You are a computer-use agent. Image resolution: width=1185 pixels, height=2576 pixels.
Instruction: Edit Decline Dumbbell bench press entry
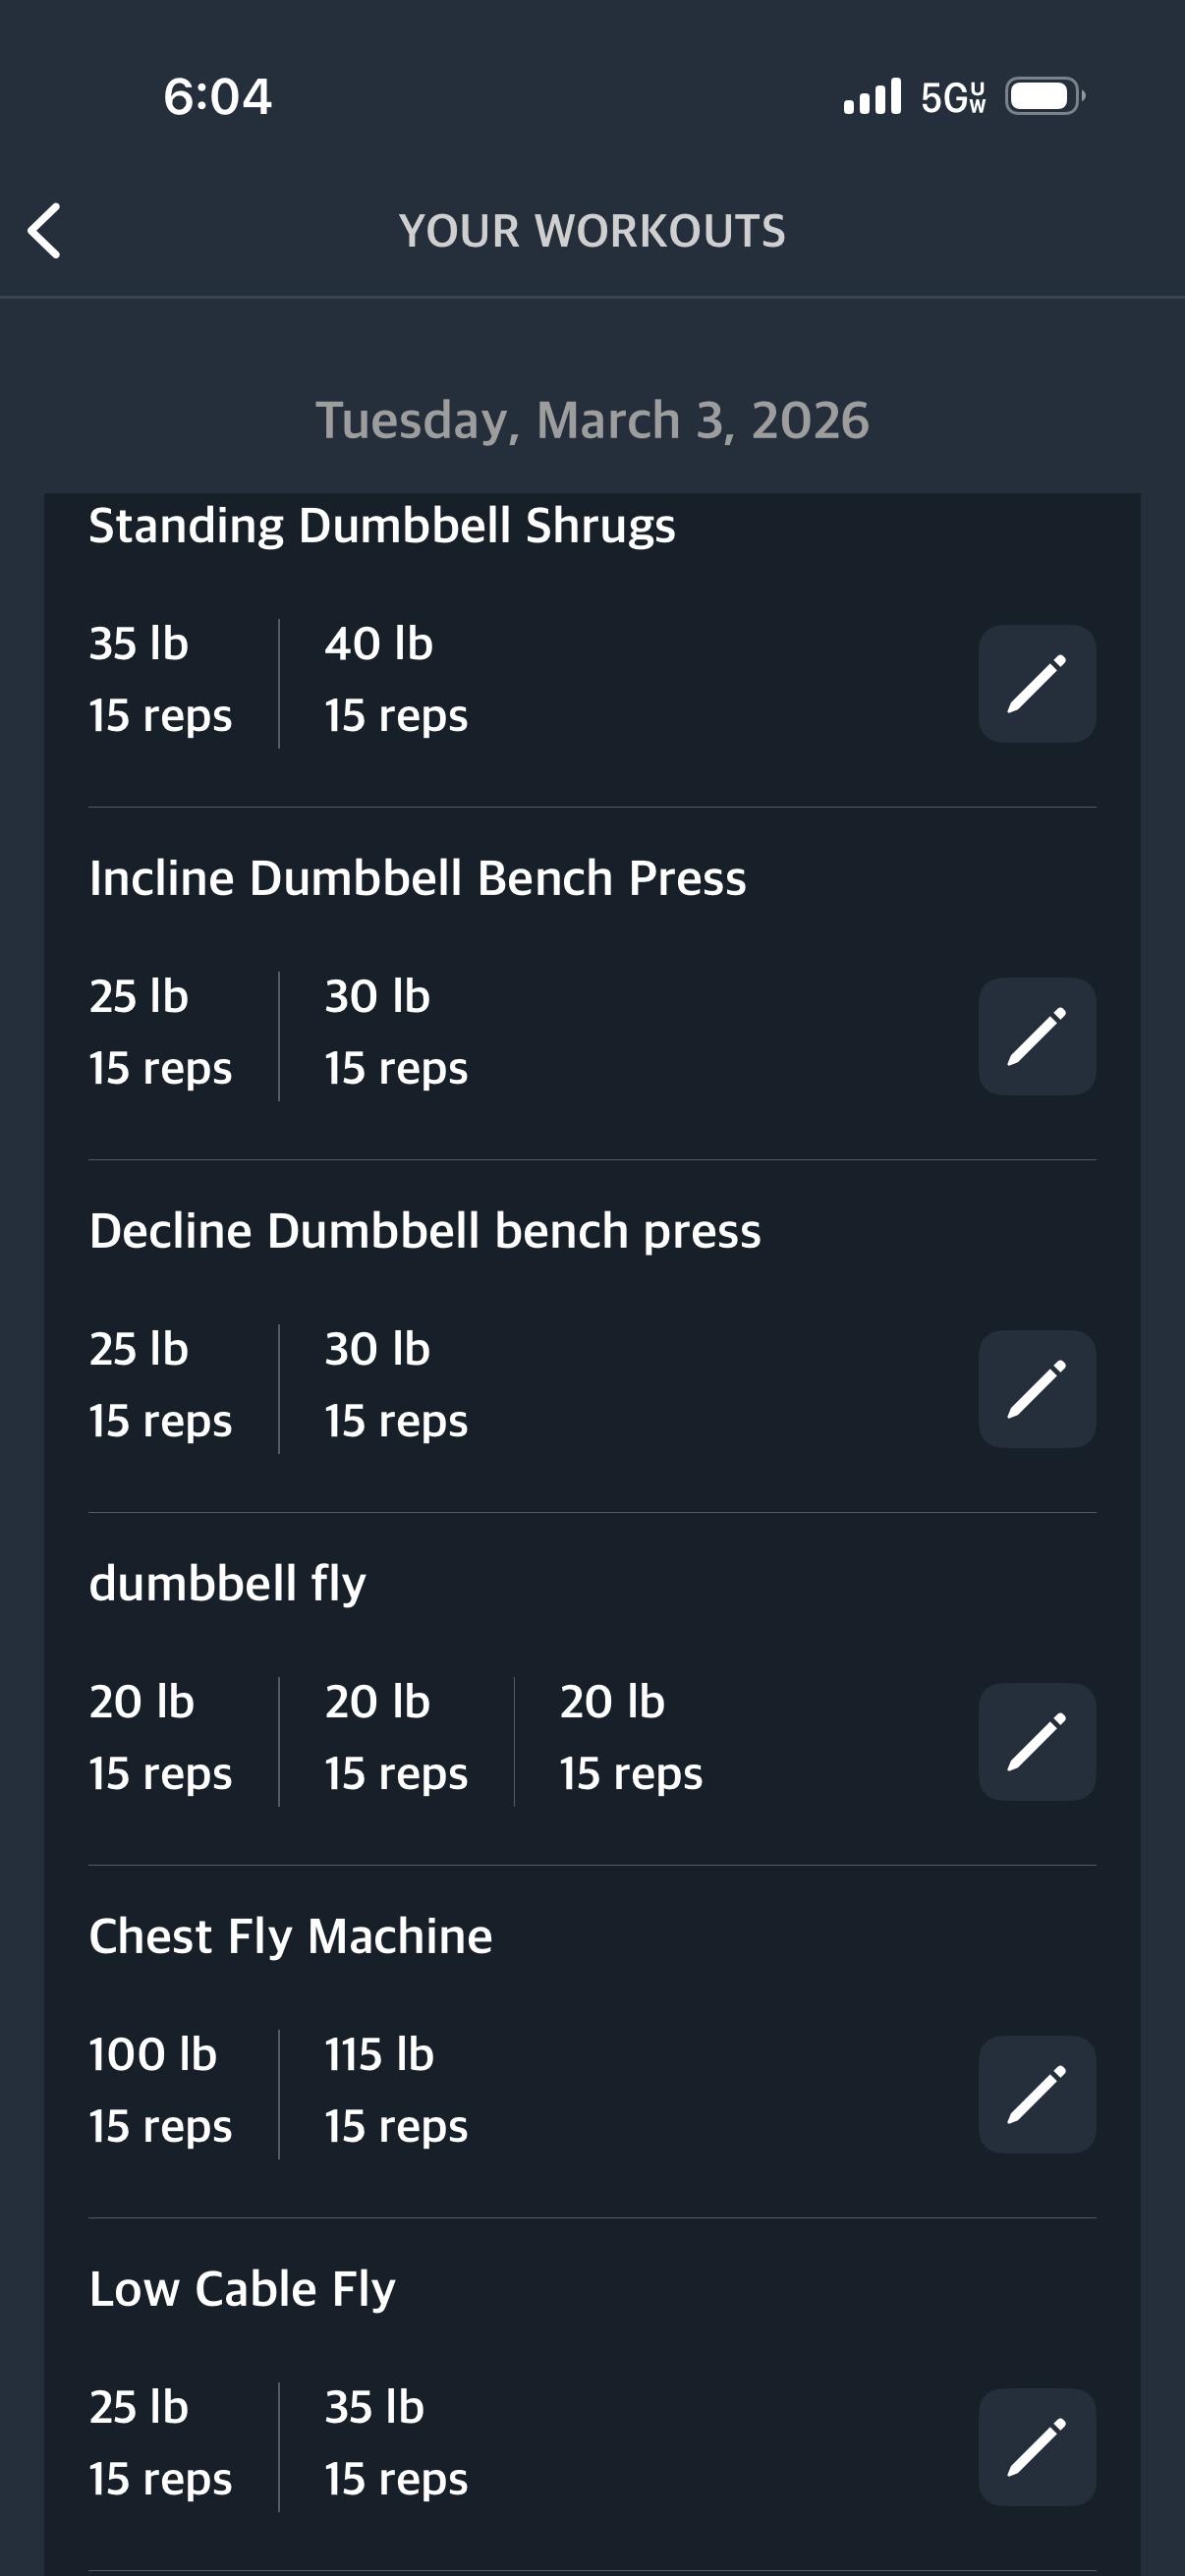tap(1036, 1389)
